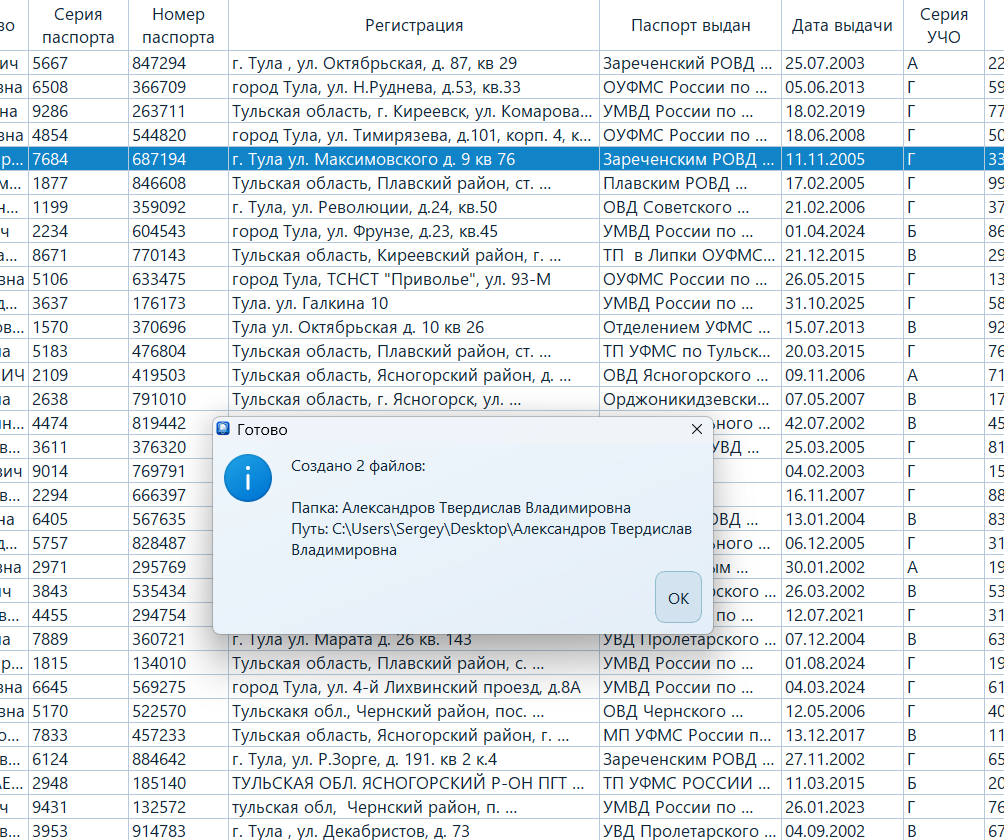
Task: Click the Серия УЧО column header
Action: 944,26
